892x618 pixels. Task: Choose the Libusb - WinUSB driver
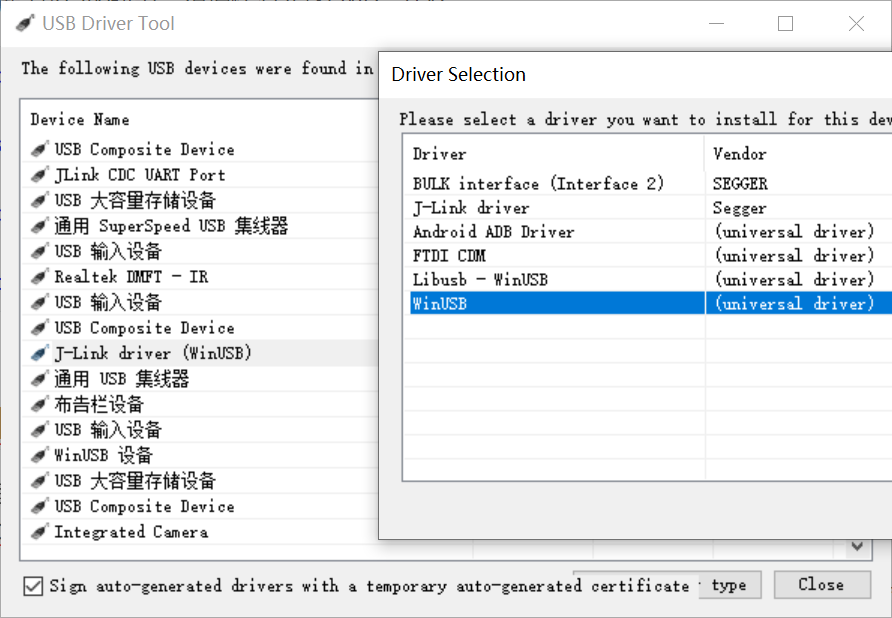click(x=480, y=280)
